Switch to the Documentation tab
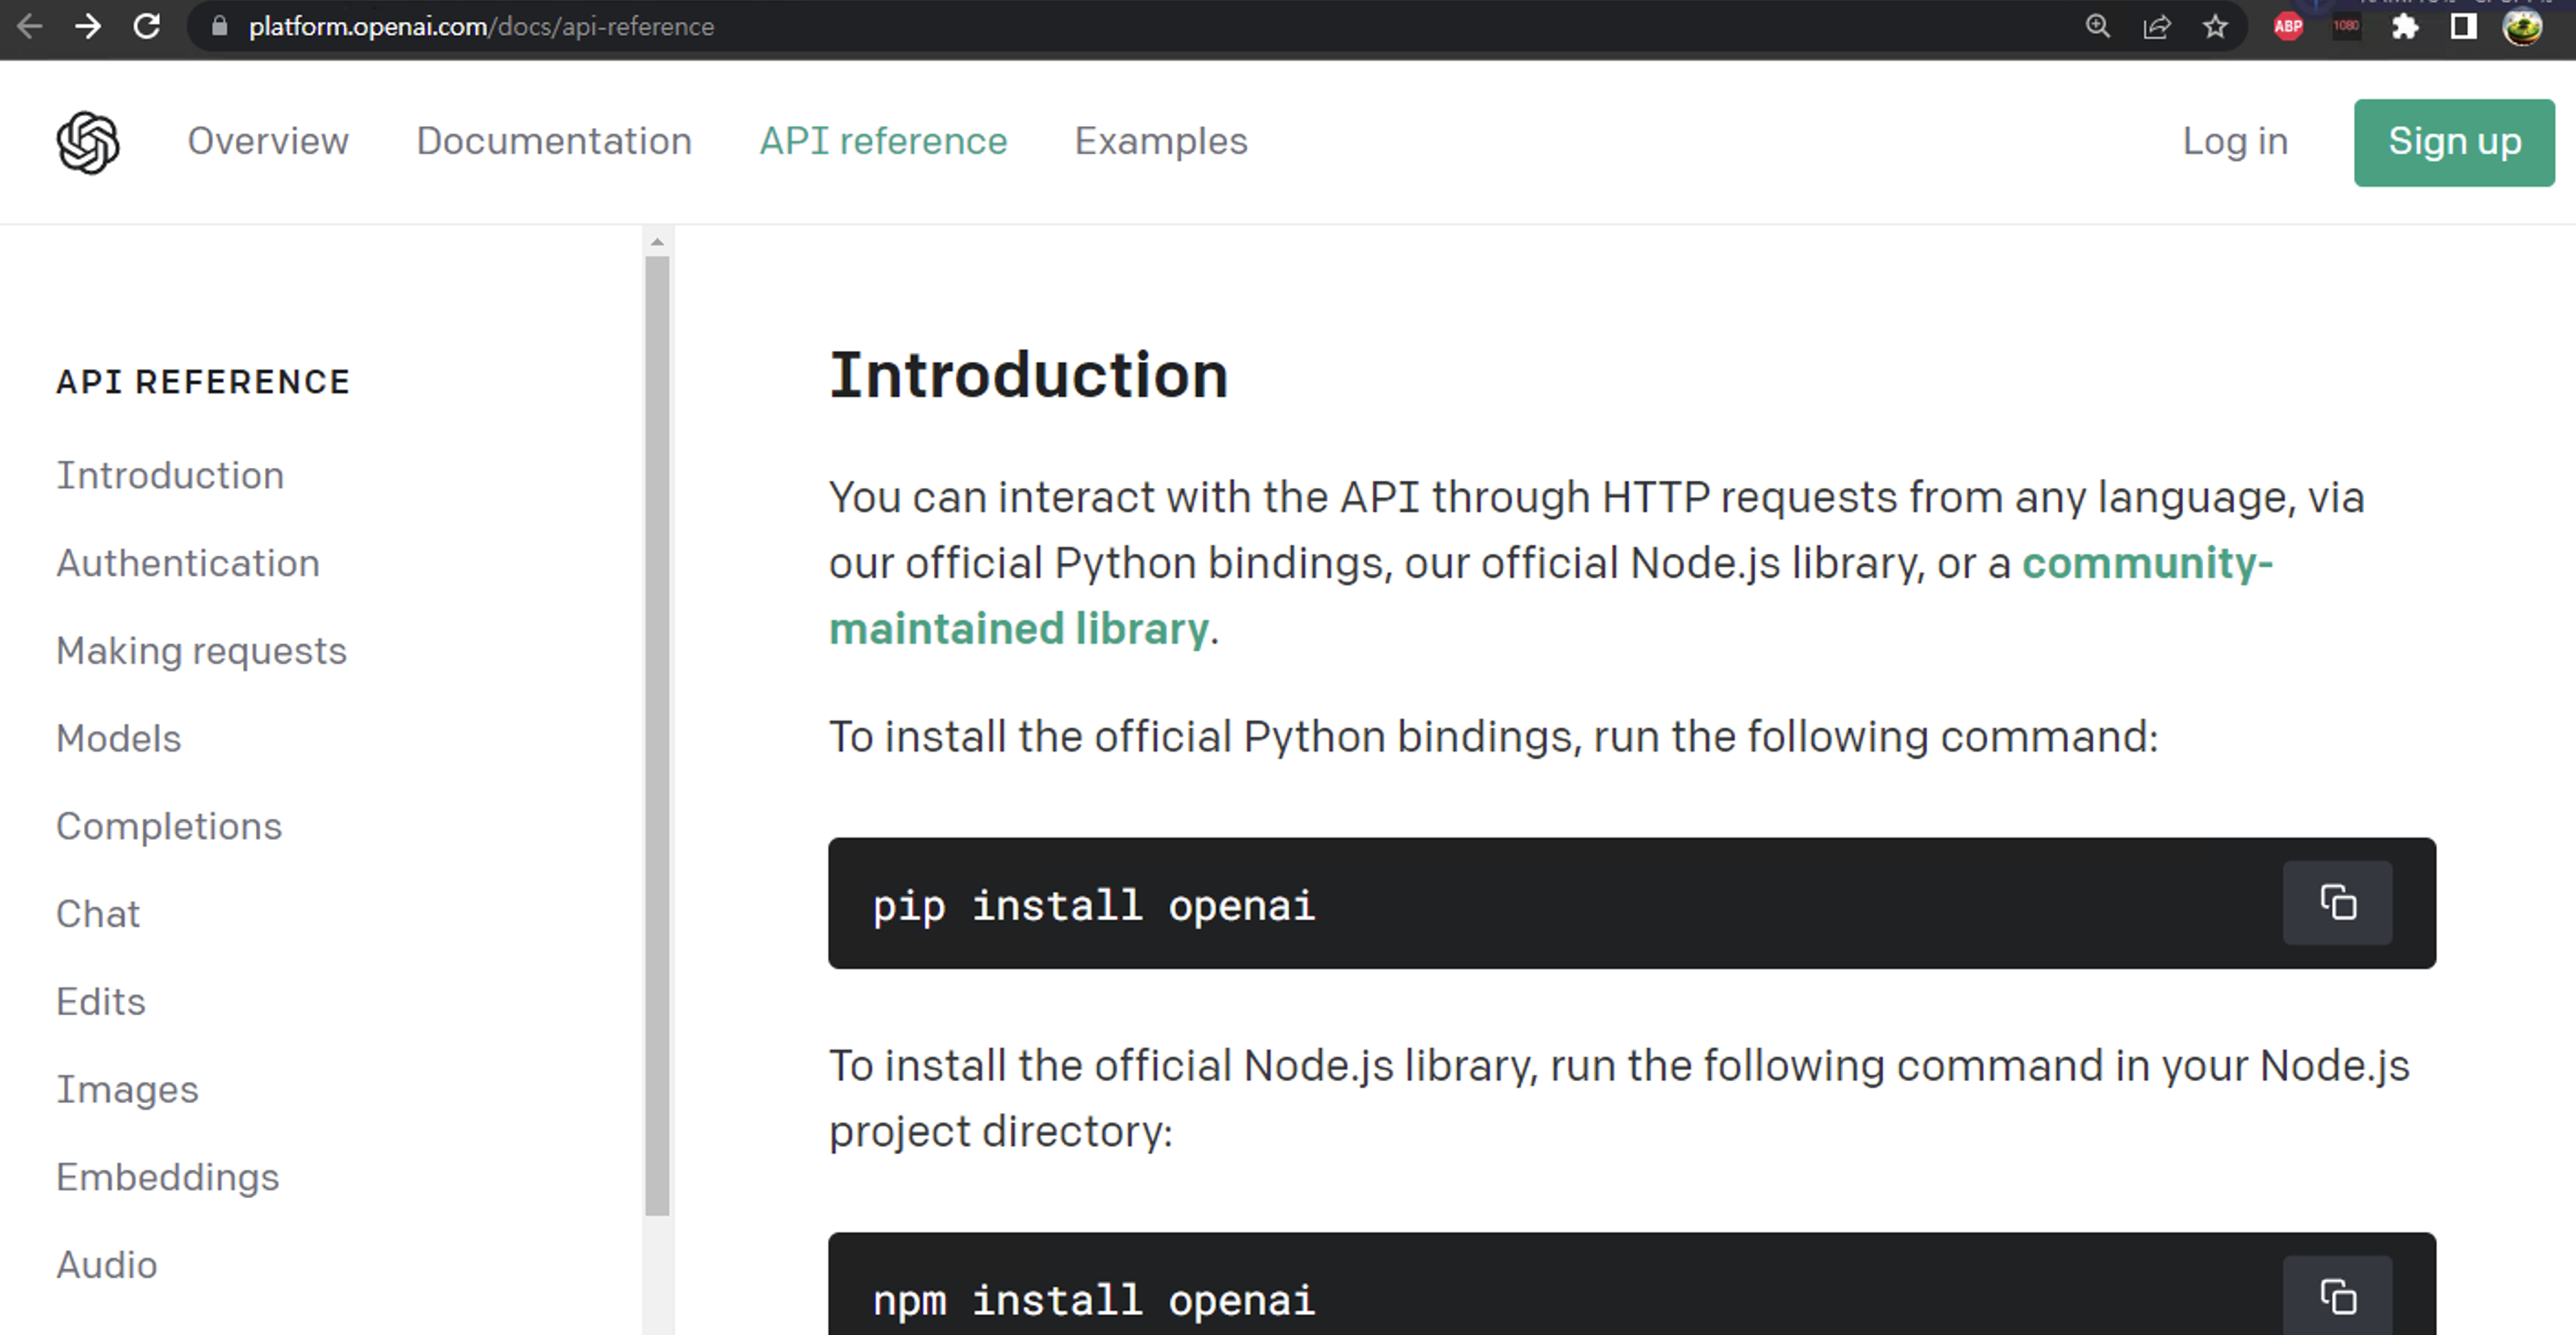 (554, 142)
